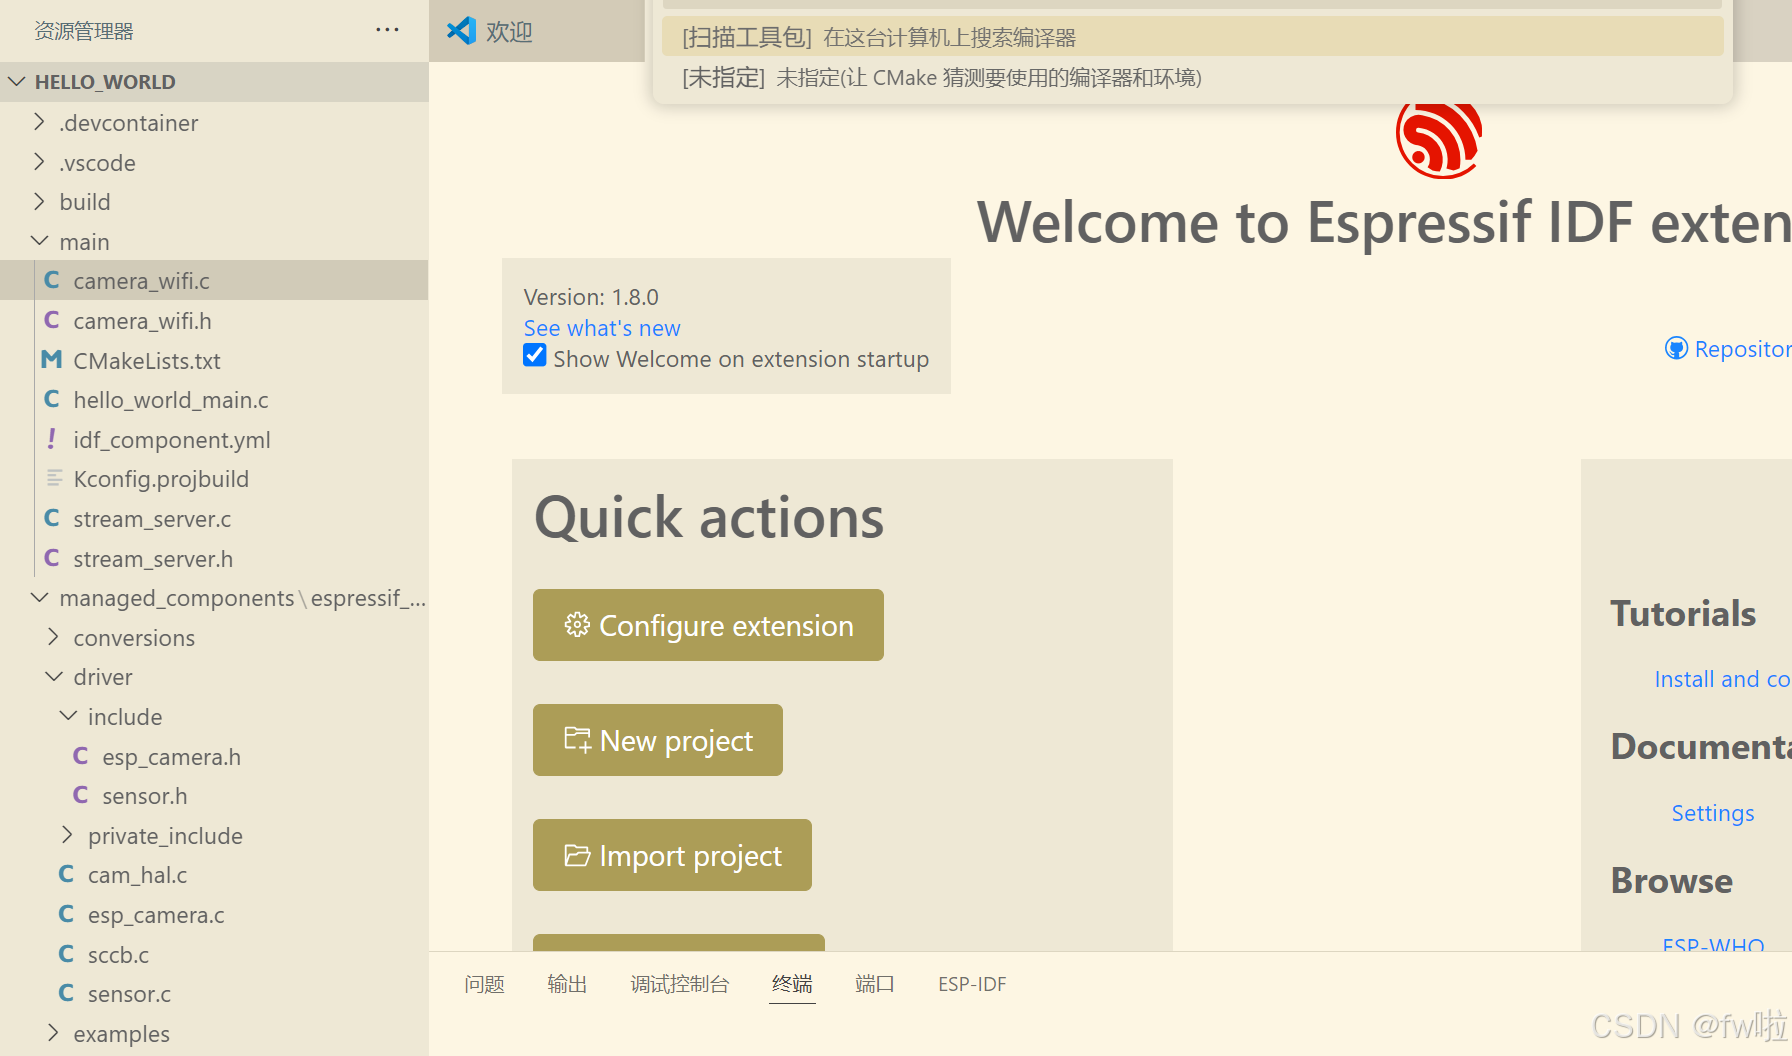Click folder-plus icon on New project button
Screen dimensions: 1792x1056
tap(578, 740)
